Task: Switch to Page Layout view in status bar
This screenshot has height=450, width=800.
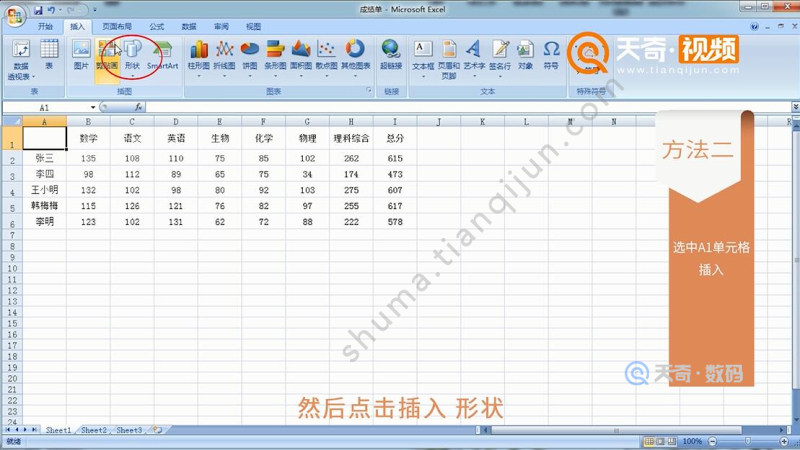Action: (661, 441)
